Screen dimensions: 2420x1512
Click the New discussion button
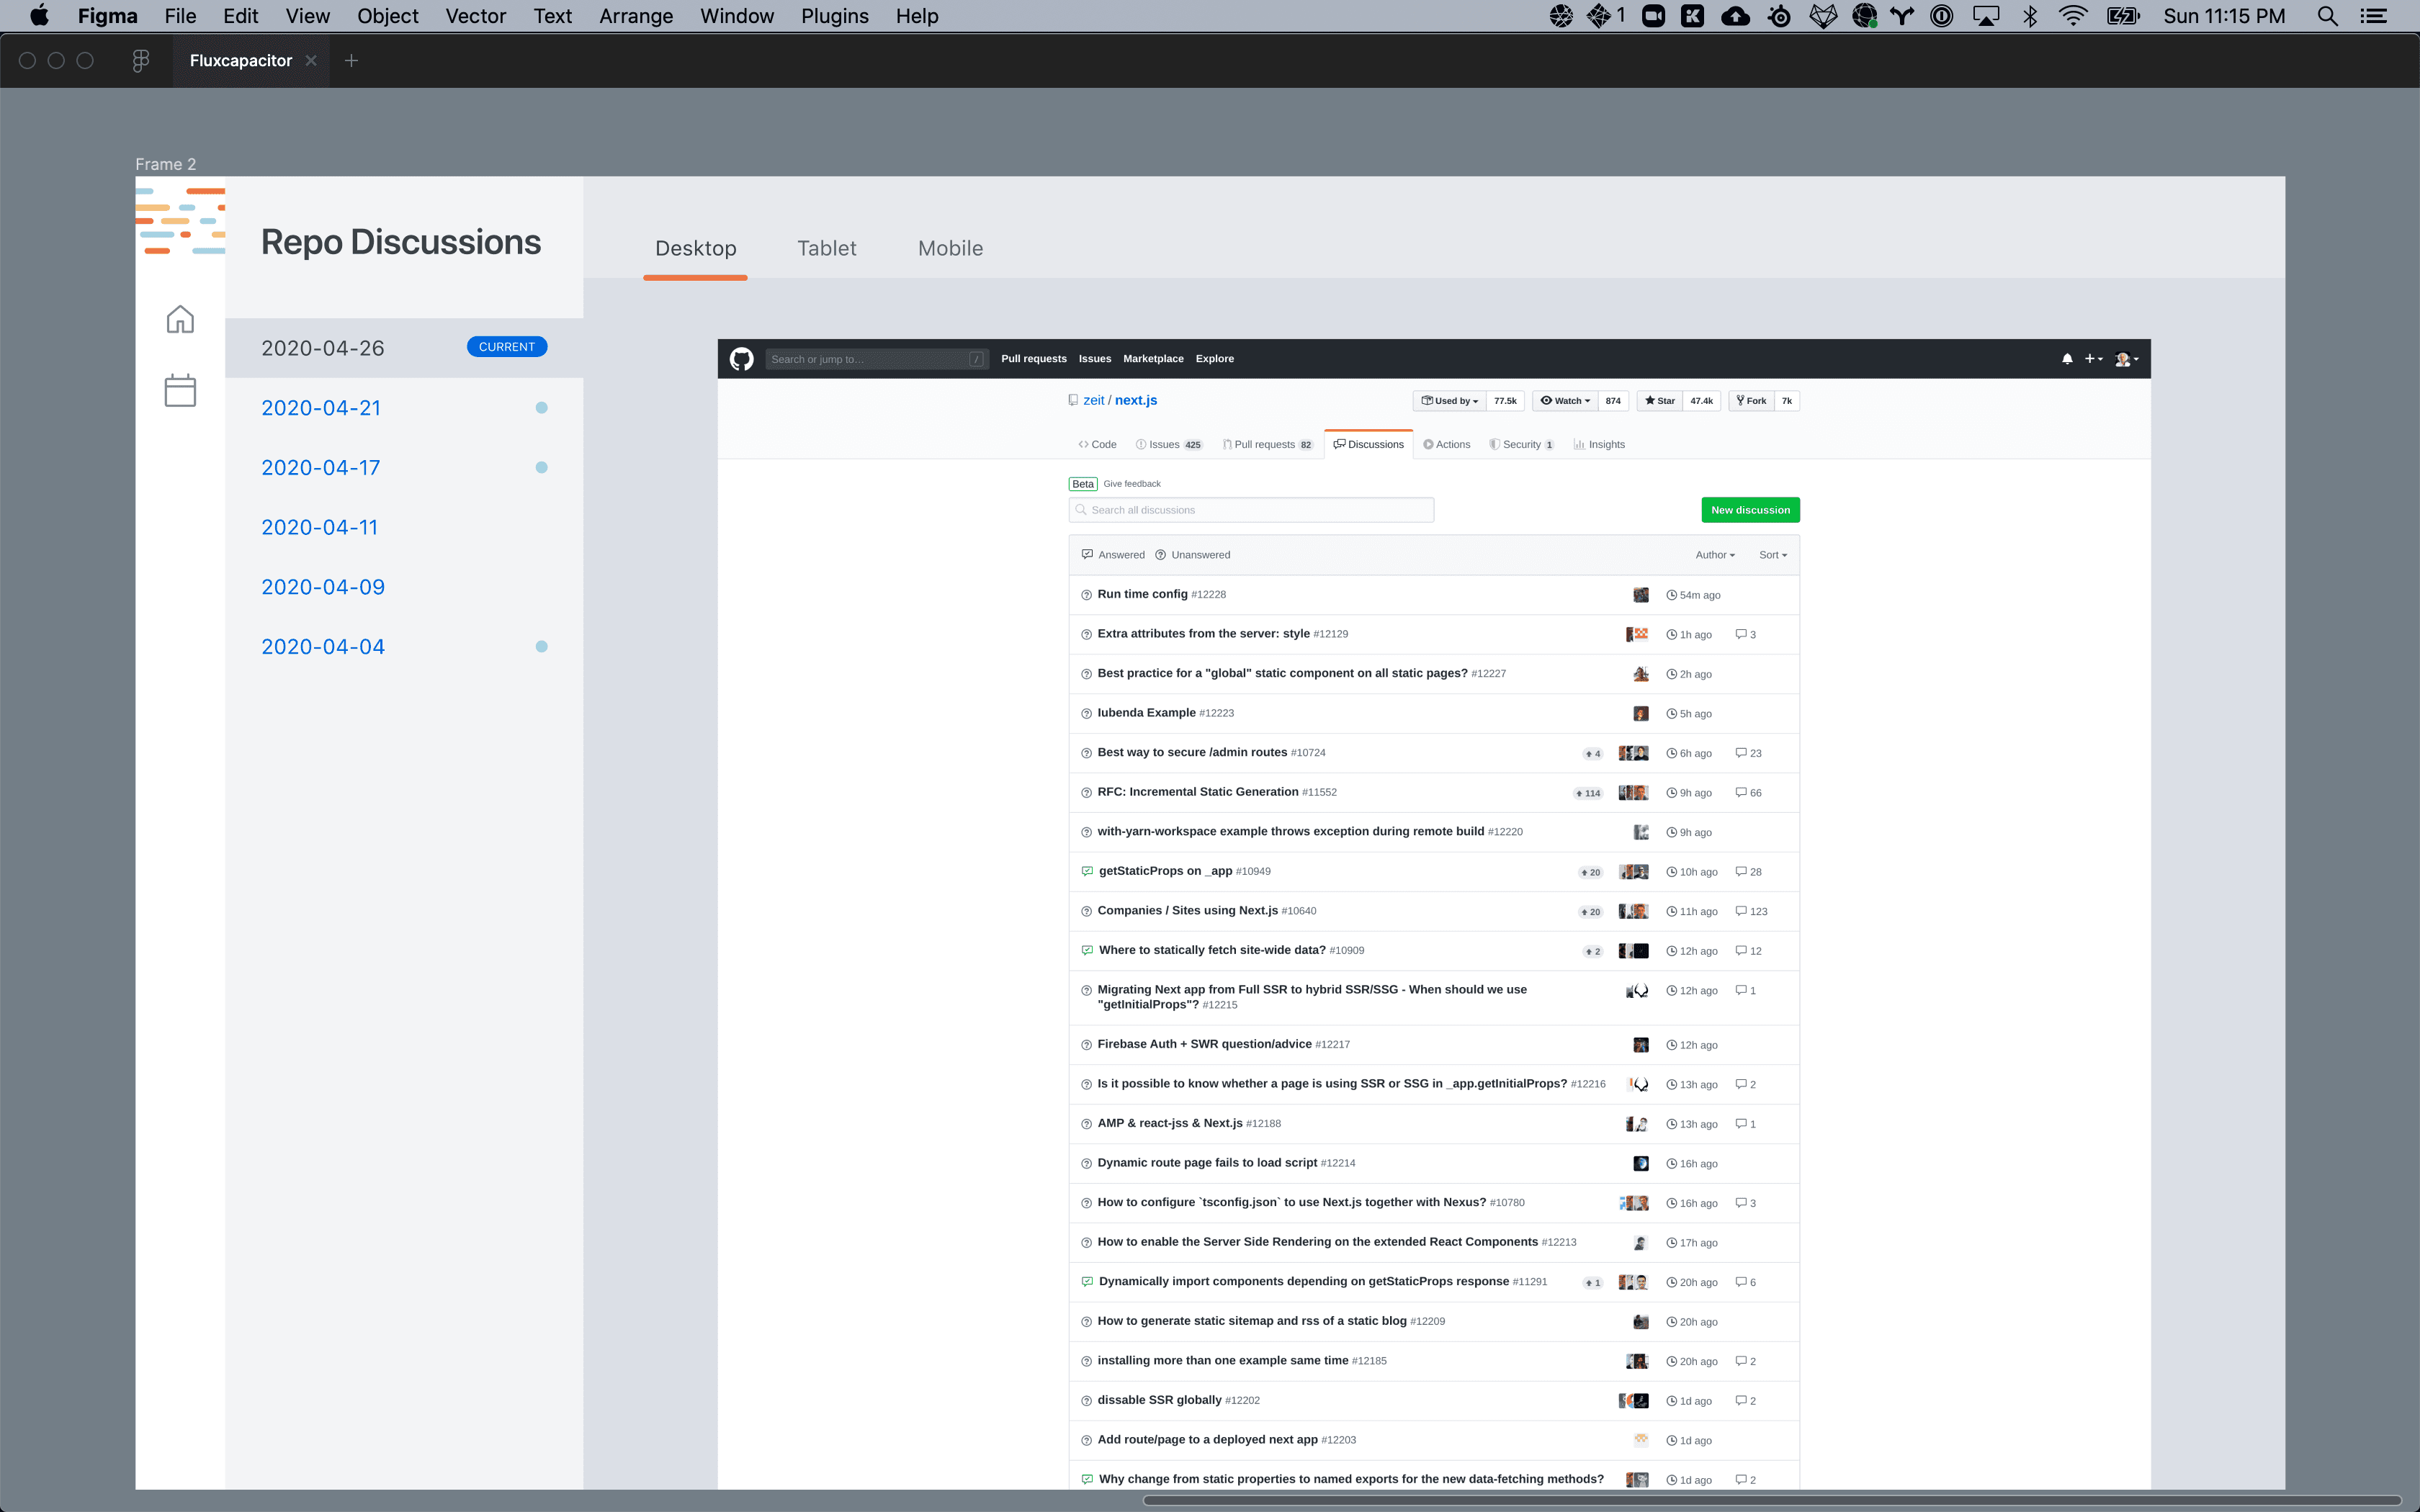point(1750,510)
